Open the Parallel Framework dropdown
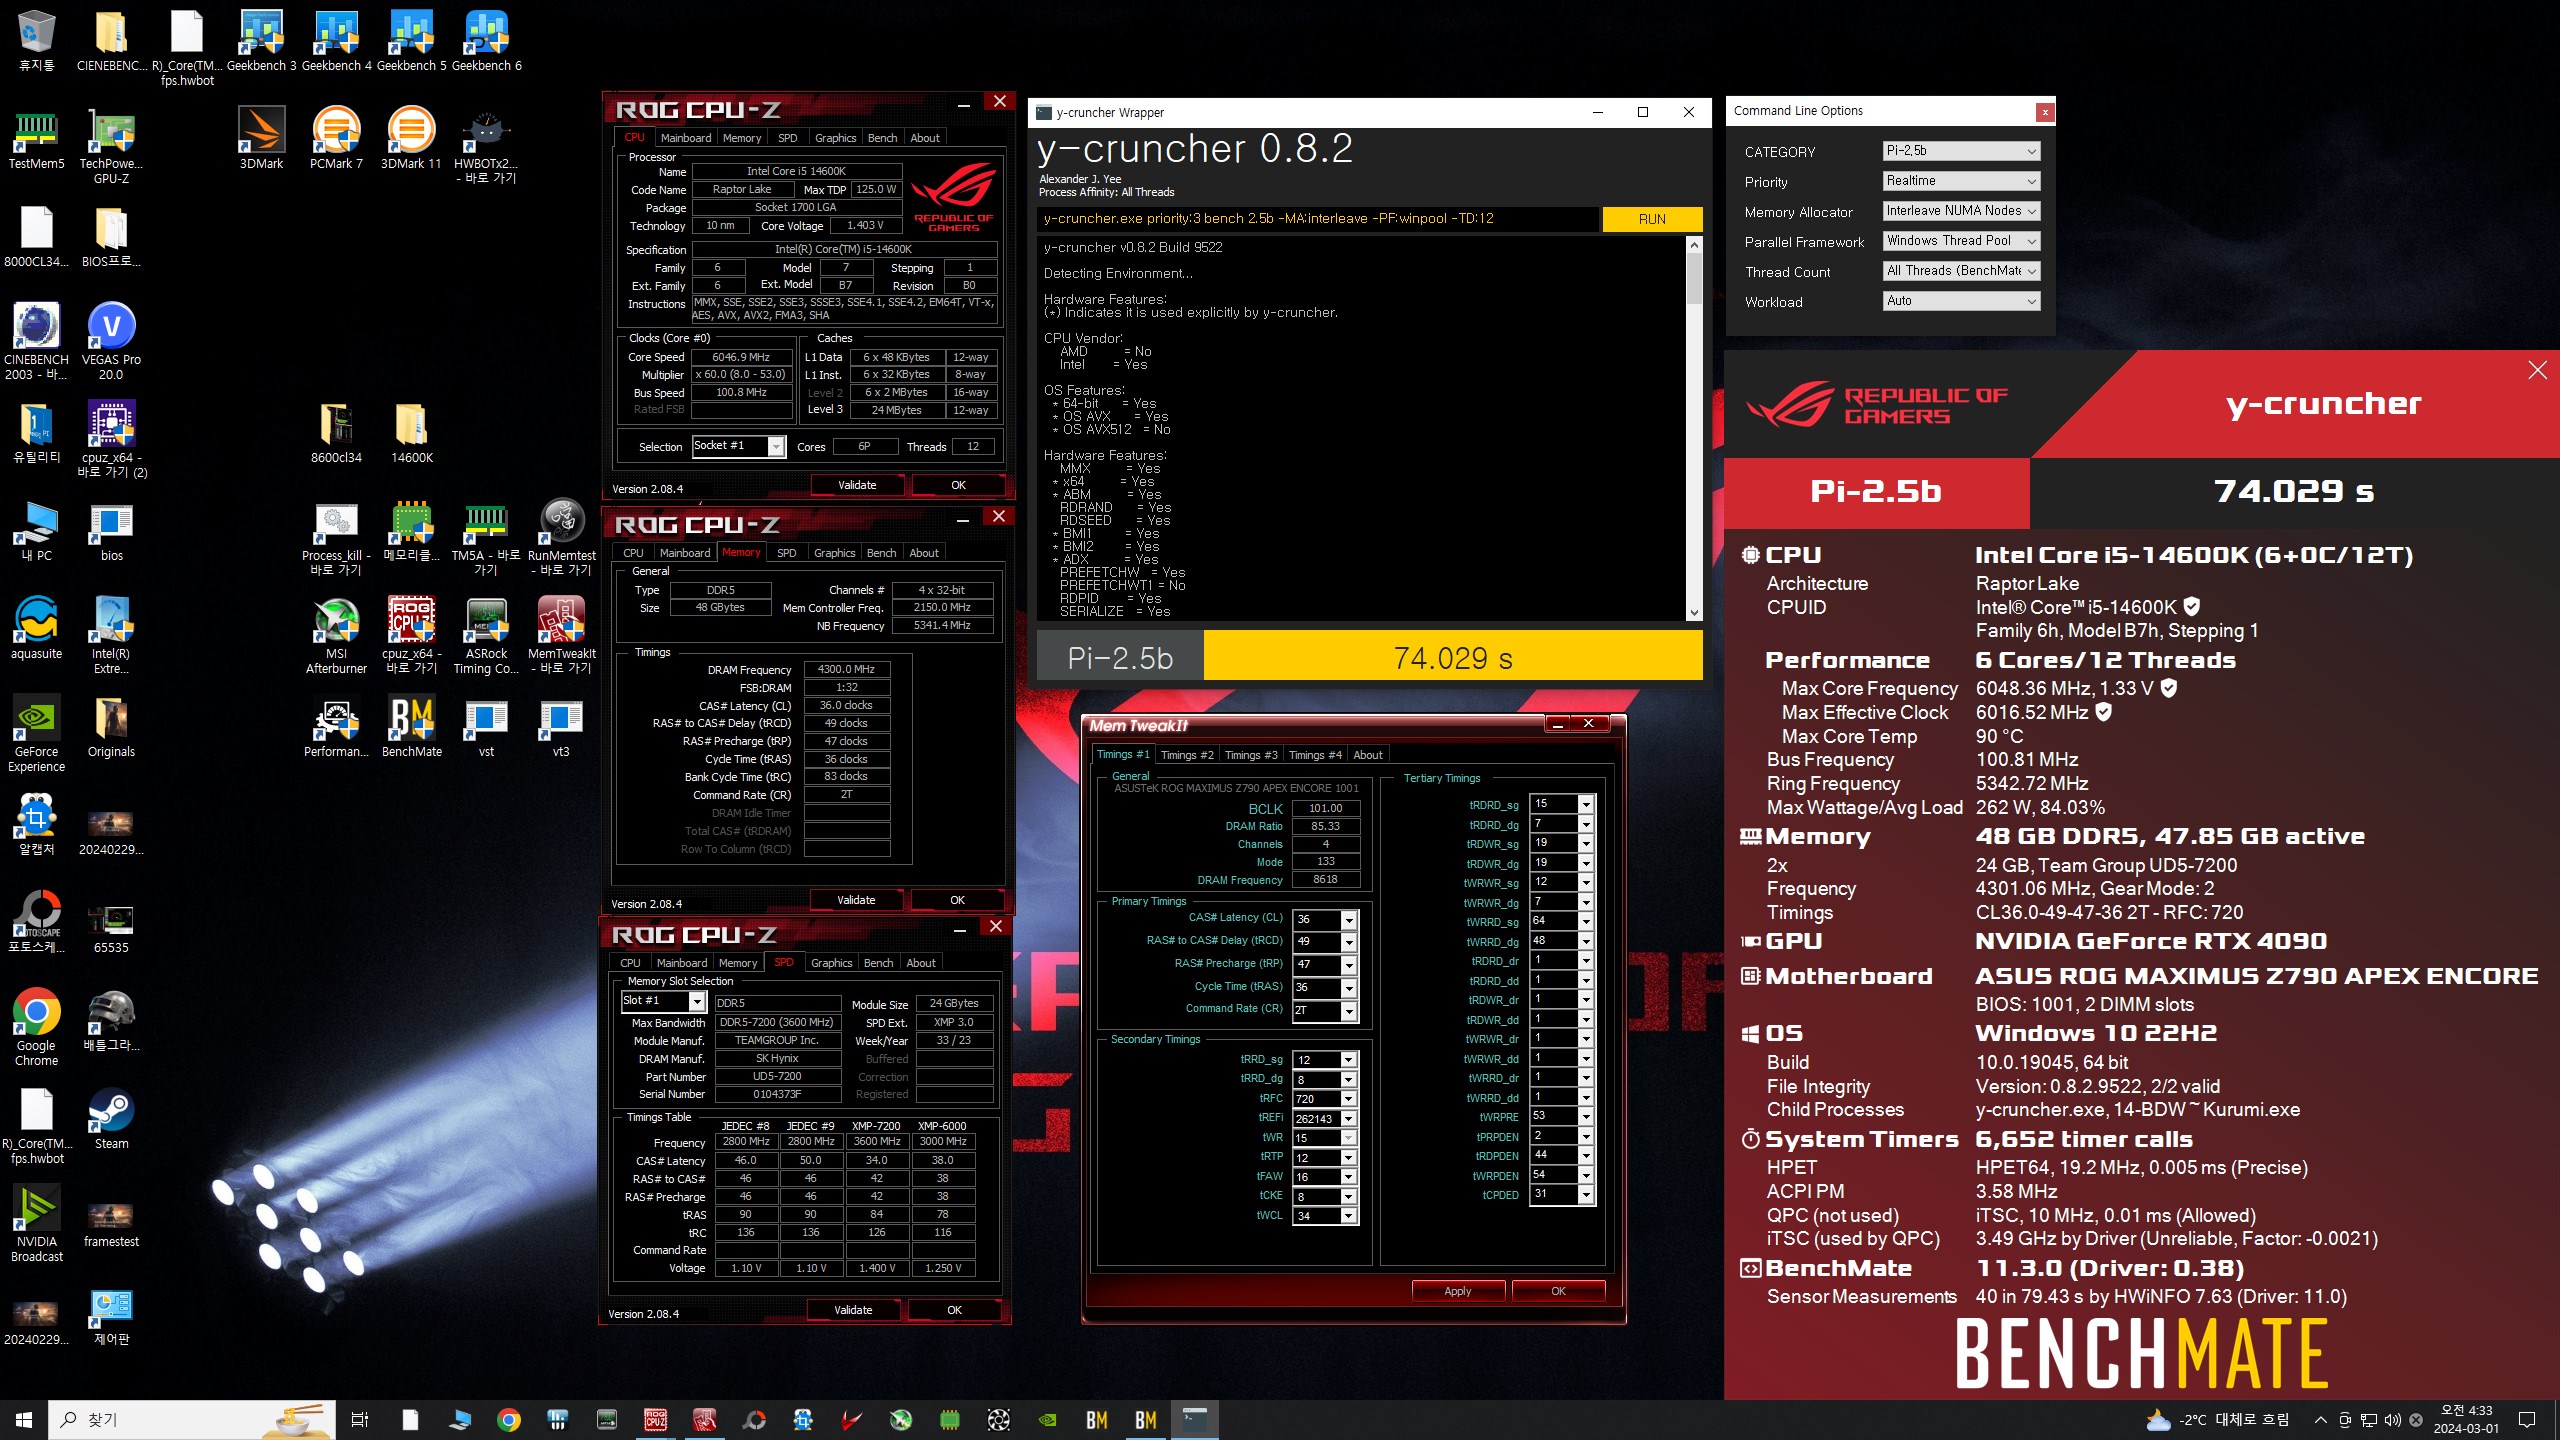Image resolution: width=2560 pixels, height=1440 pixels. pyautogui.click(x=1961, y=241)
